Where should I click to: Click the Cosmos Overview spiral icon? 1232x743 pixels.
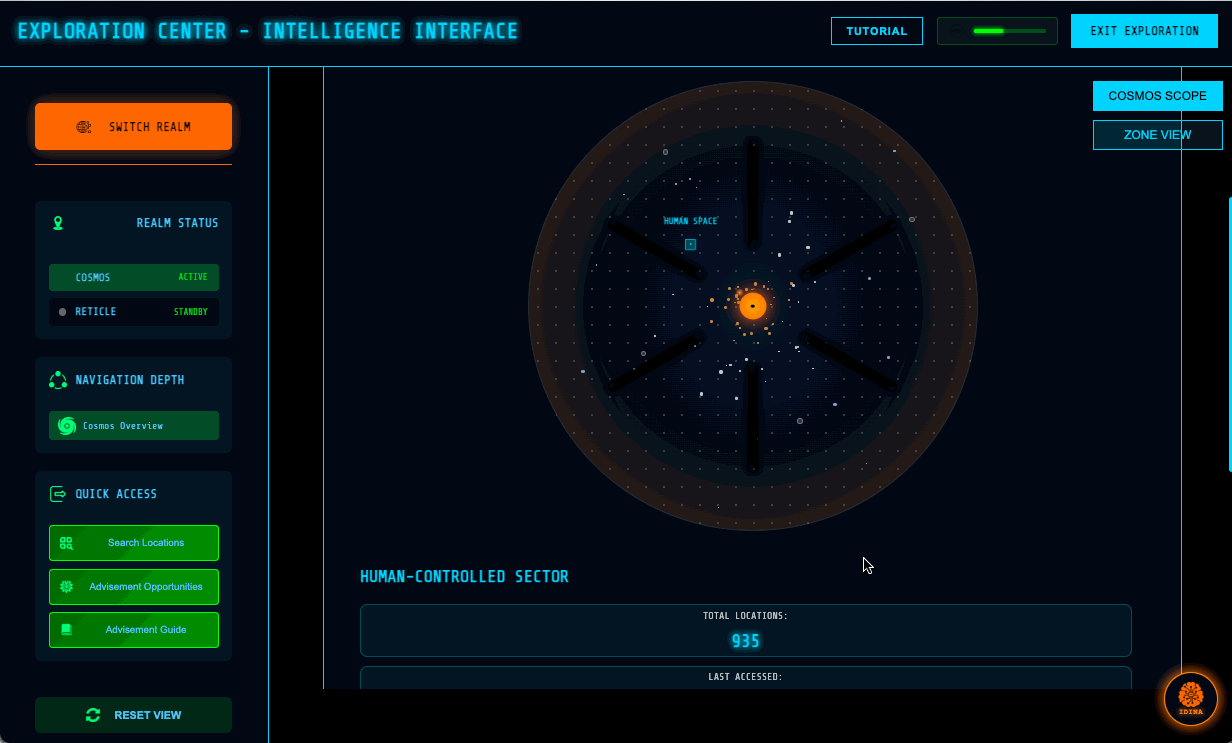point(67,426)
